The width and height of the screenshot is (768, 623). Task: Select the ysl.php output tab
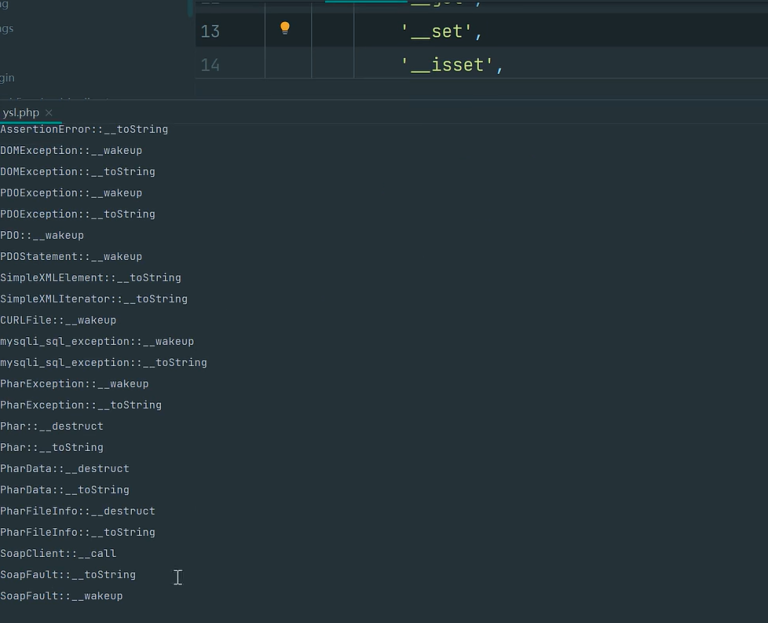21,113
